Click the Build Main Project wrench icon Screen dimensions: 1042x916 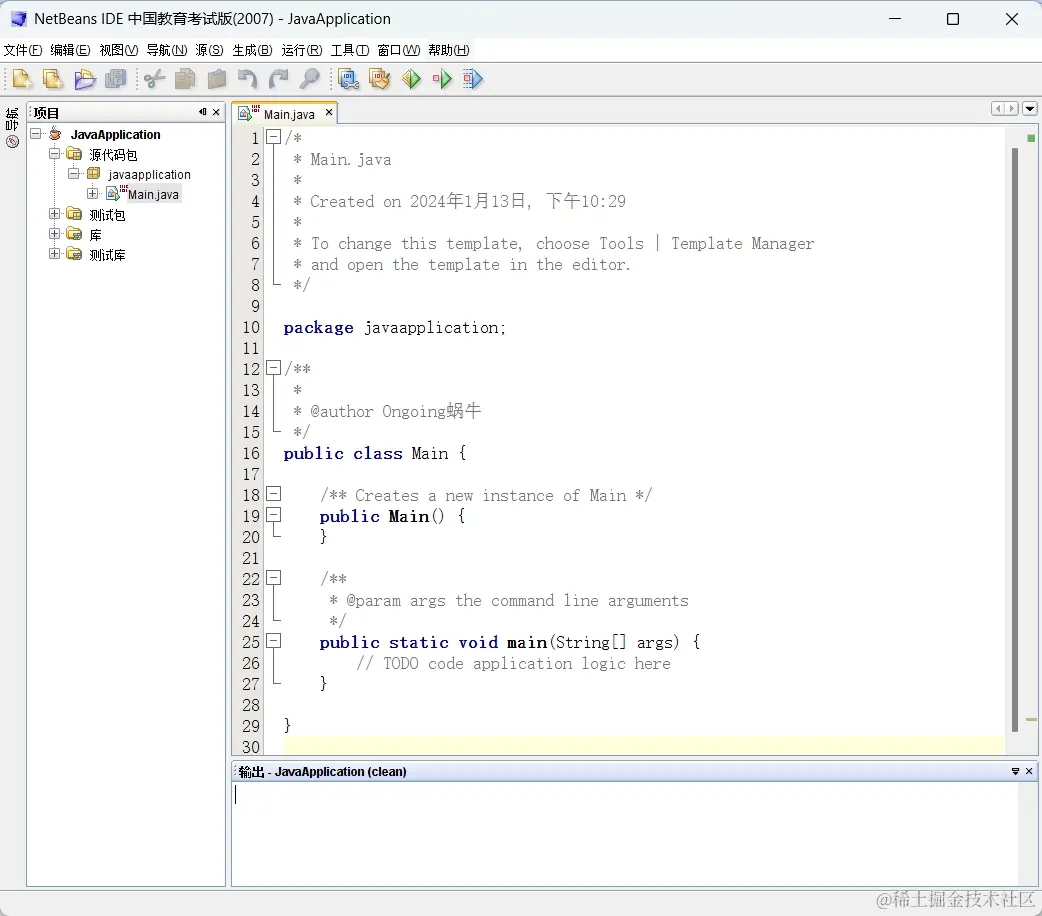(348, 79)
